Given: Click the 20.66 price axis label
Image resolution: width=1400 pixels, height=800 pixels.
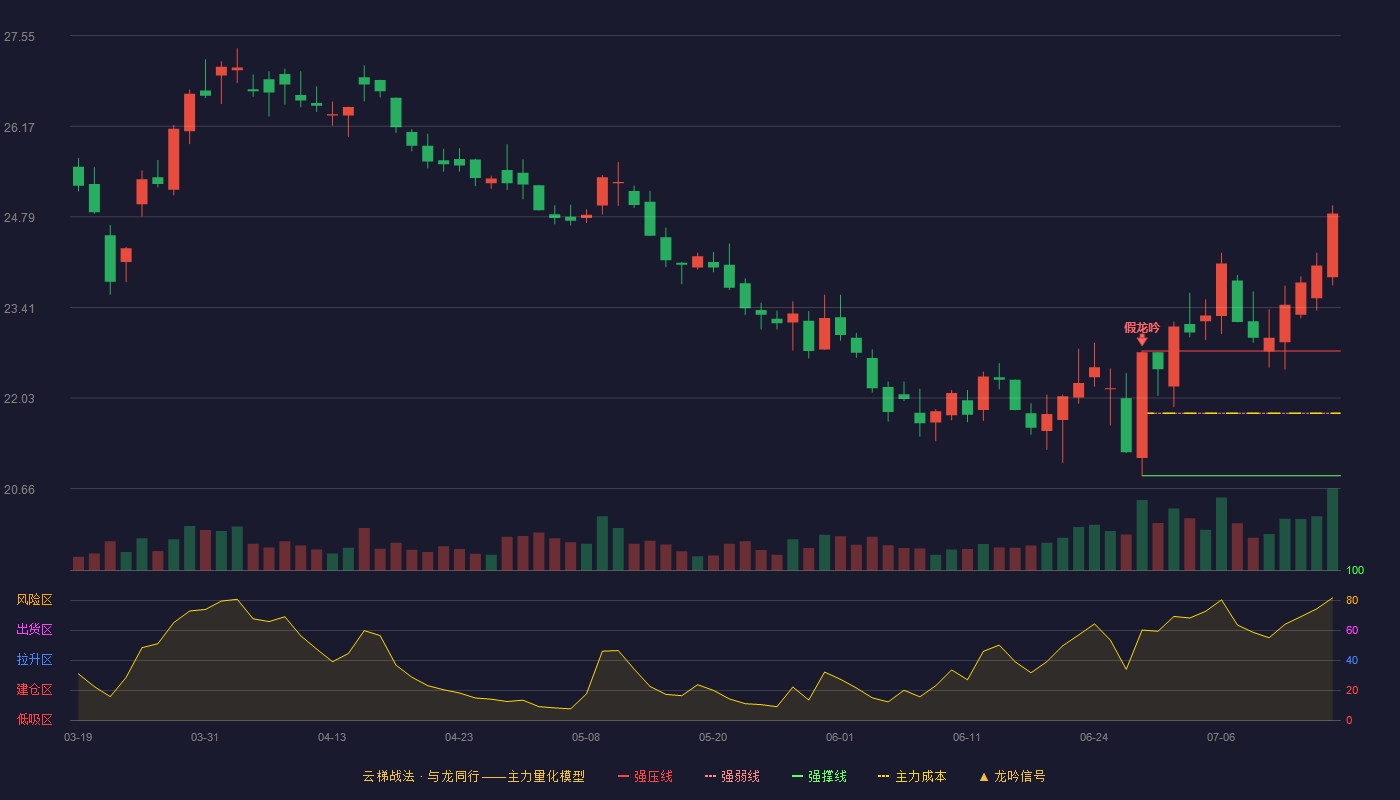Looking at the screenshot, I should click(x=19, y=490).
